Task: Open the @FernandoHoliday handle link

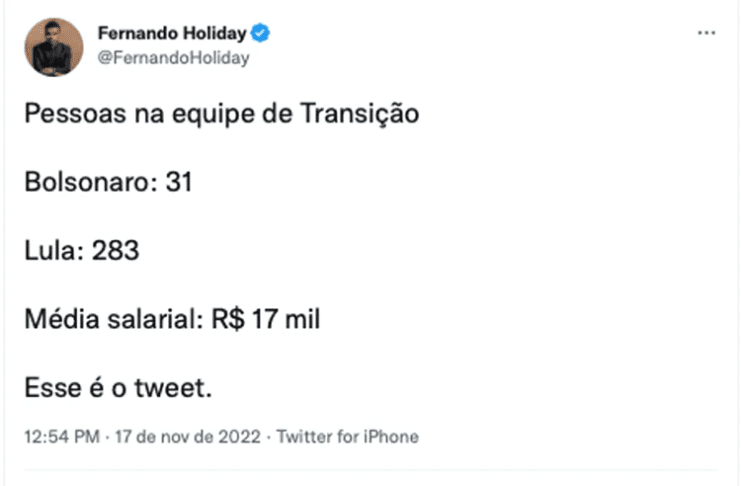Action: (x=173, y=58)
